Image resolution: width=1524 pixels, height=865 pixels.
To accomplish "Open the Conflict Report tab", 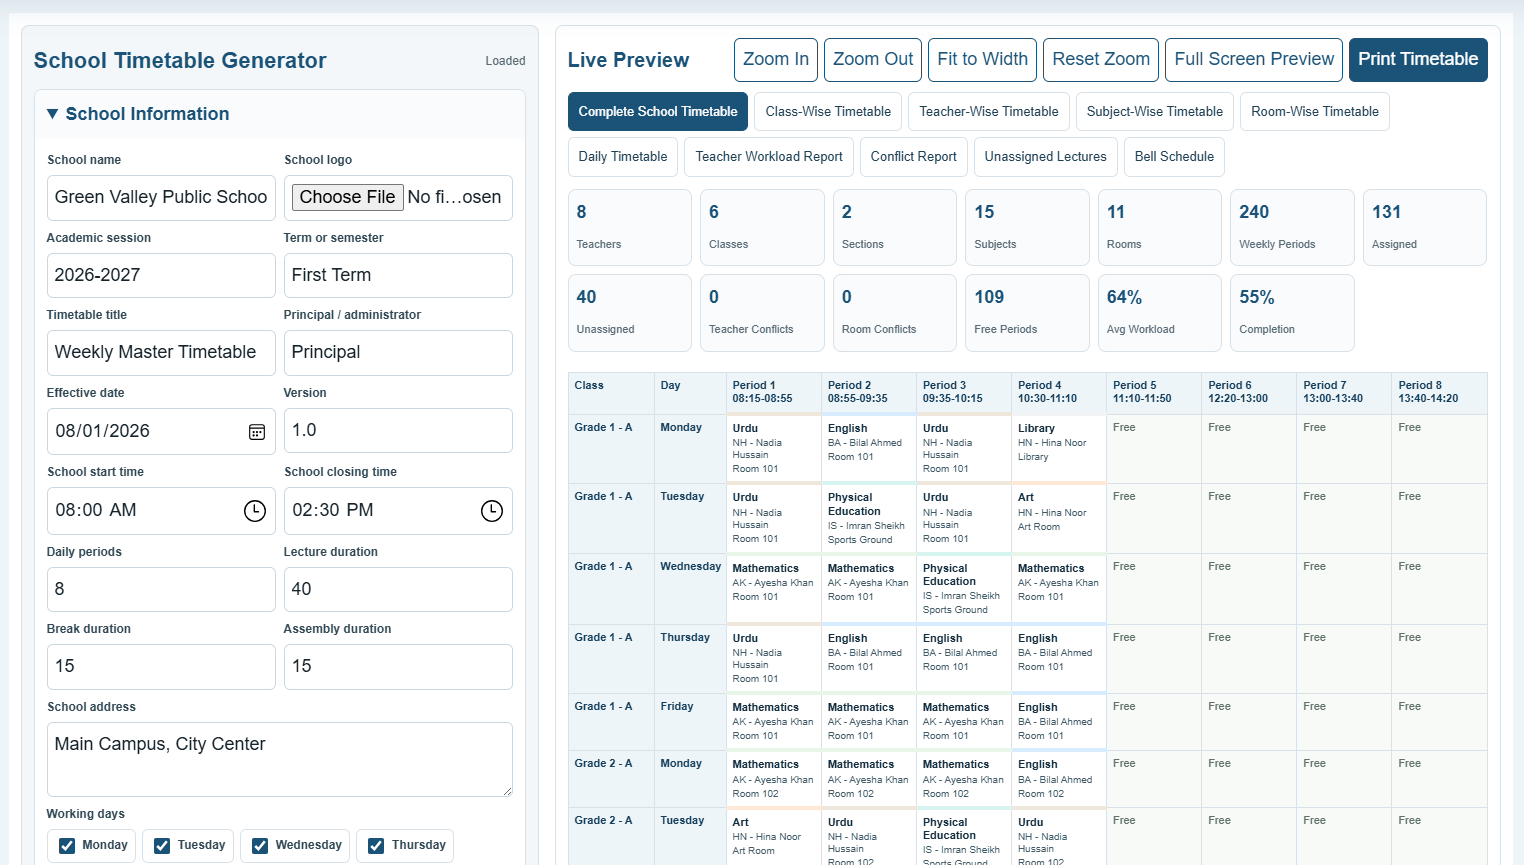I will (914, 157).
